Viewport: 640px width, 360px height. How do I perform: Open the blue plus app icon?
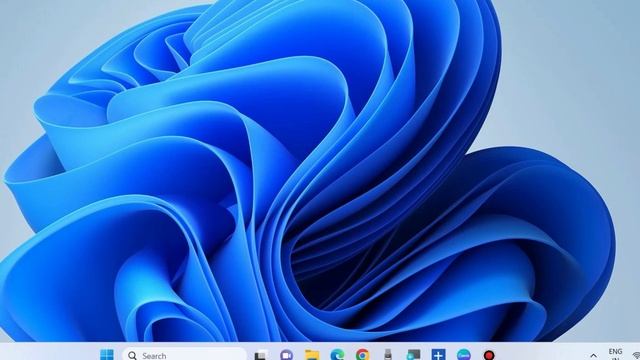[438, 355]
